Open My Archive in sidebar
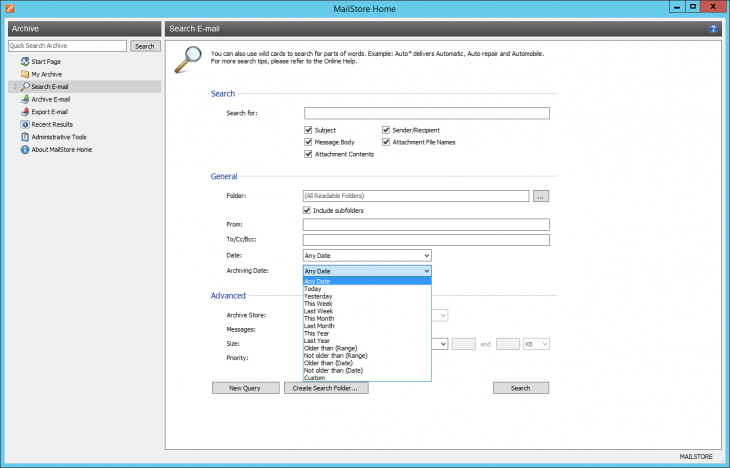This screenshot has width=730, height=468. pos(47,74)
